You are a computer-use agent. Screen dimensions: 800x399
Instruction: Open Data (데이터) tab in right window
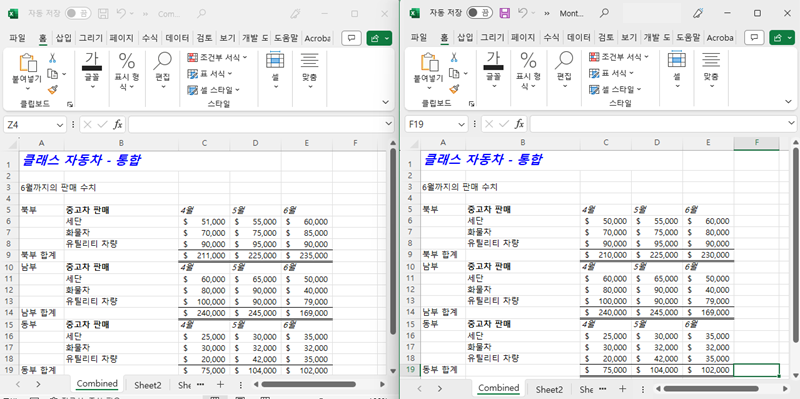[x=579, y=38]
